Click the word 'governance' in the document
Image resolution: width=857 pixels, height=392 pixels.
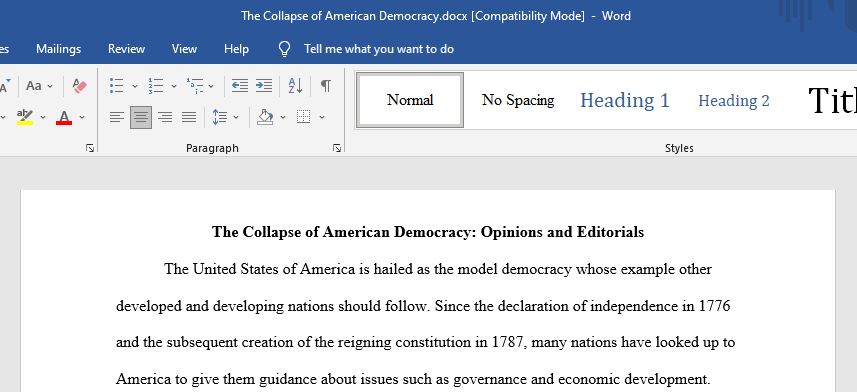pyautogui.click(x=490, y=379)
